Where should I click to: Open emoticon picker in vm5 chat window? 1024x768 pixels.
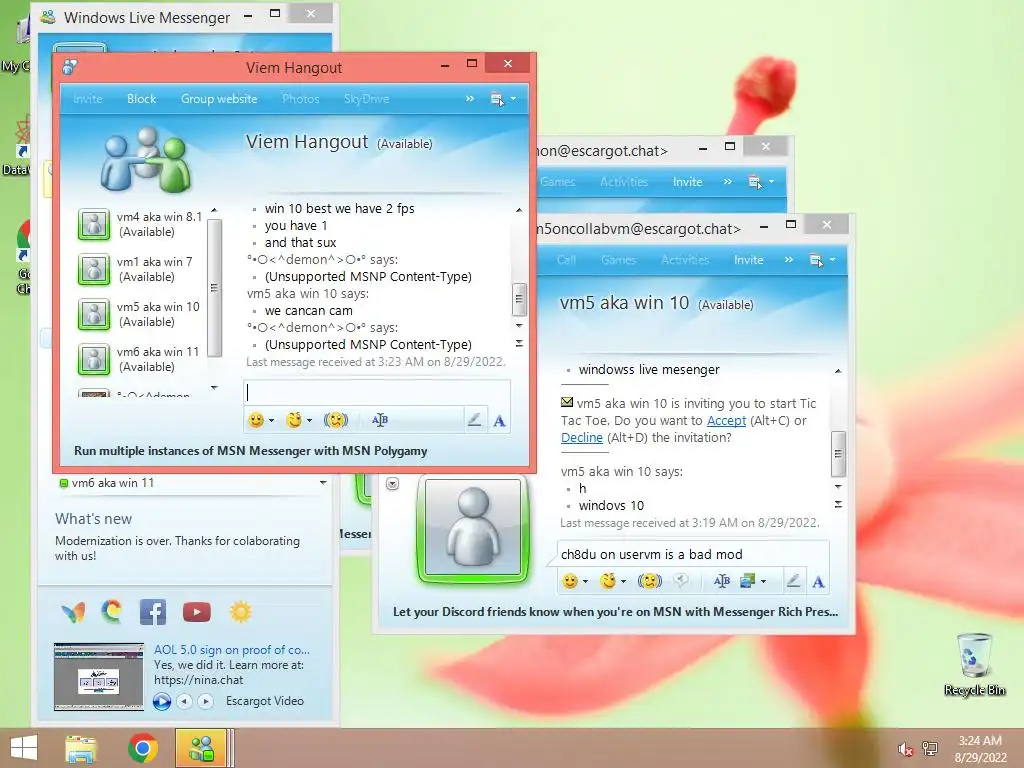click(x=570, y=581)
